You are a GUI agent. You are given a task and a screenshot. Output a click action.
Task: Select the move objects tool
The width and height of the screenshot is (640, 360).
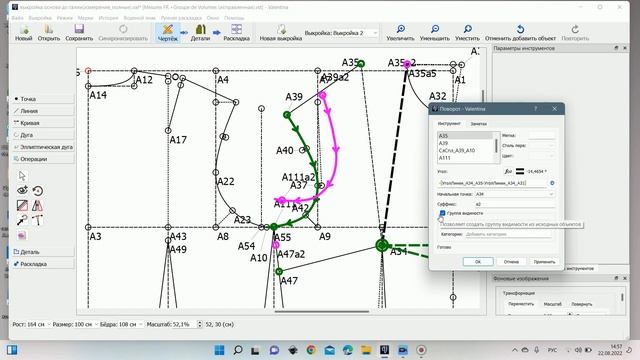coord(22,220)
